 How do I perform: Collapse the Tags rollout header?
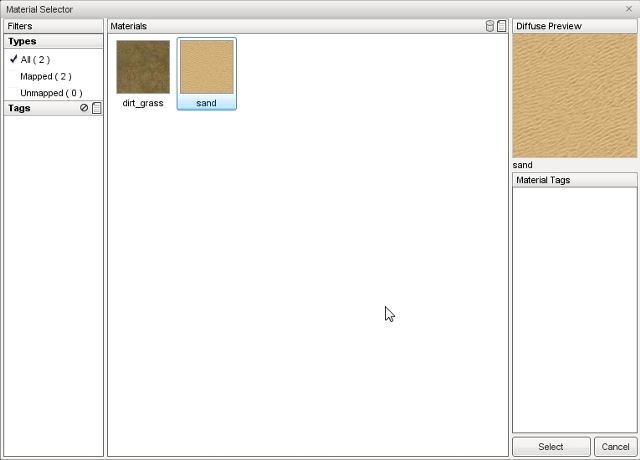[x=40, y=108]
